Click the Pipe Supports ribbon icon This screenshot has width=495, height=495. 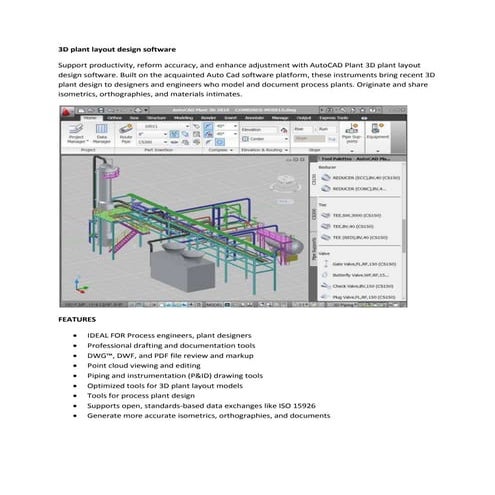pyautogui.click(x=352, y=133)
